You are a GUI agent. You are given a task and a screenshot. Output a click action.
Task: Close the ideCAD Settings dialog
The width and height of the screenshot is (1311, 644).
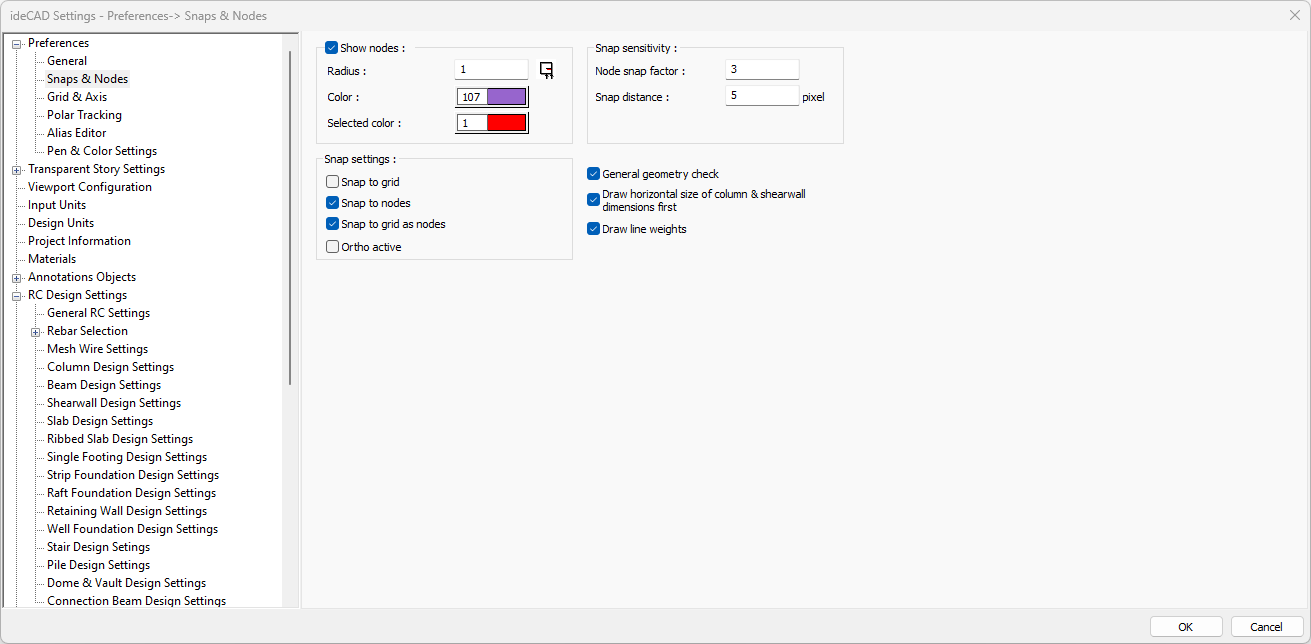1295,15
